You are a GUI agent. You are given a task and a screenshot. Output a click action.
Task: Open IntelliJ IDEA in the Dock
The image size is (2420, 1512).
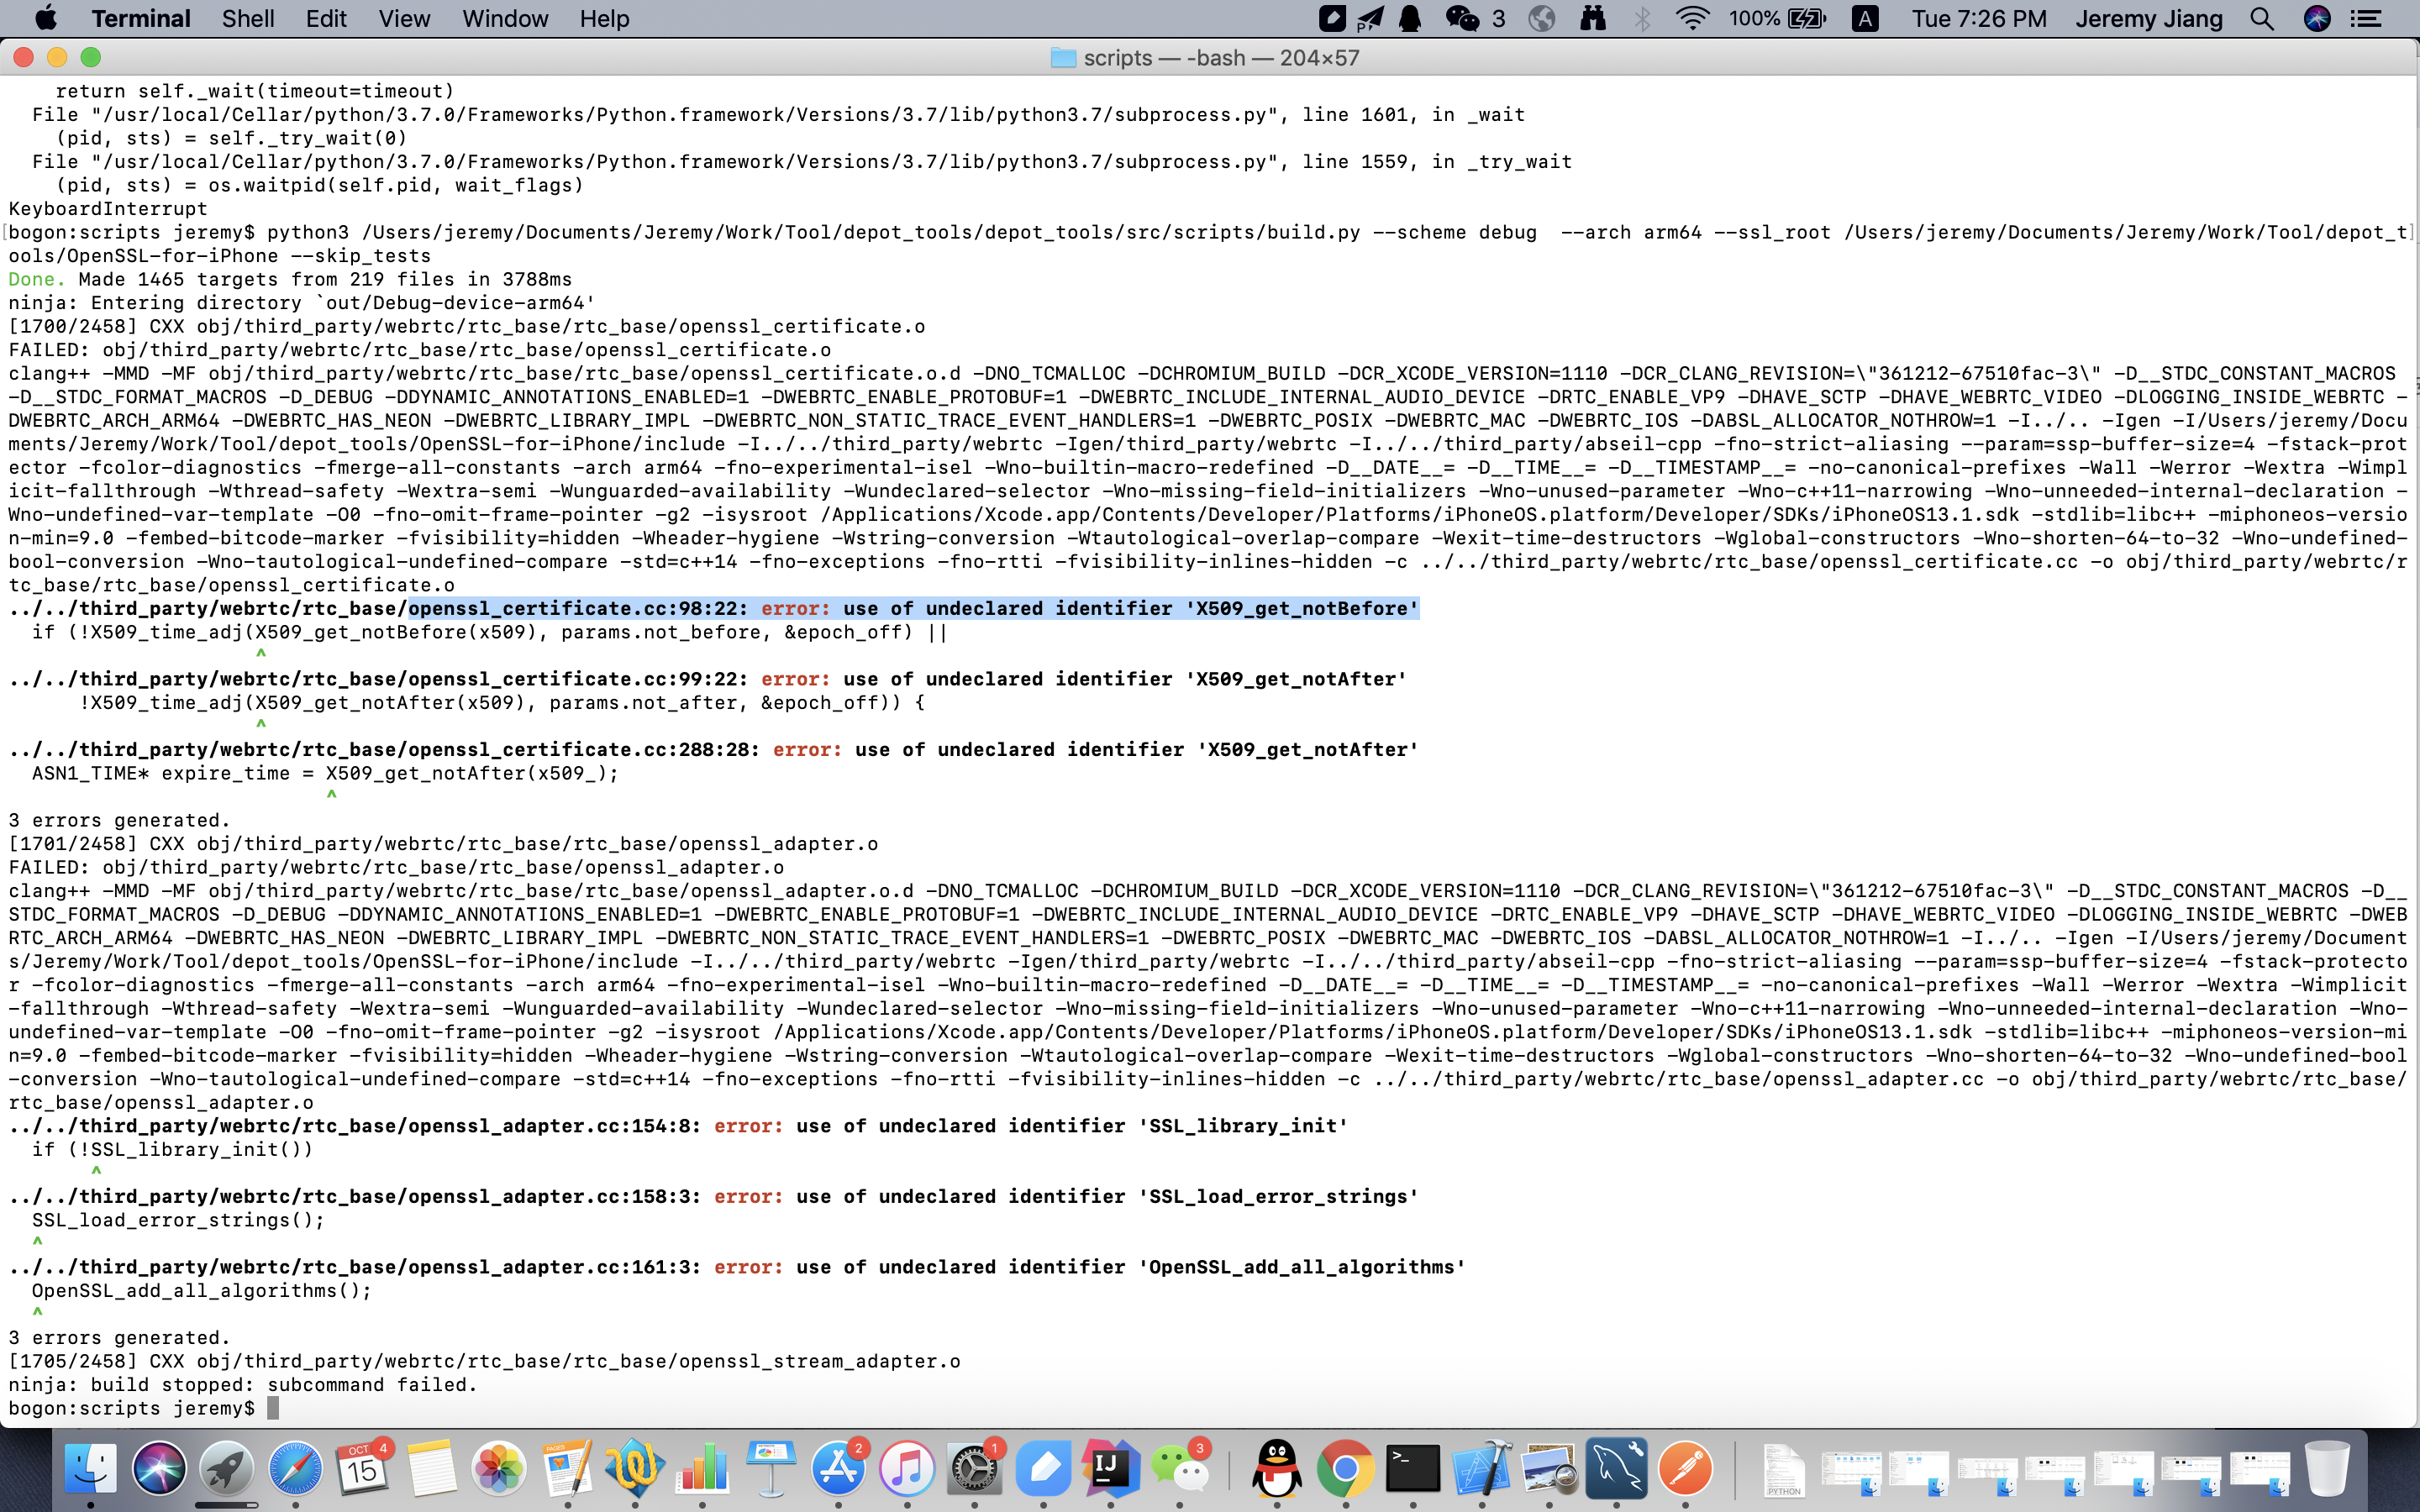point(1110,1469)
